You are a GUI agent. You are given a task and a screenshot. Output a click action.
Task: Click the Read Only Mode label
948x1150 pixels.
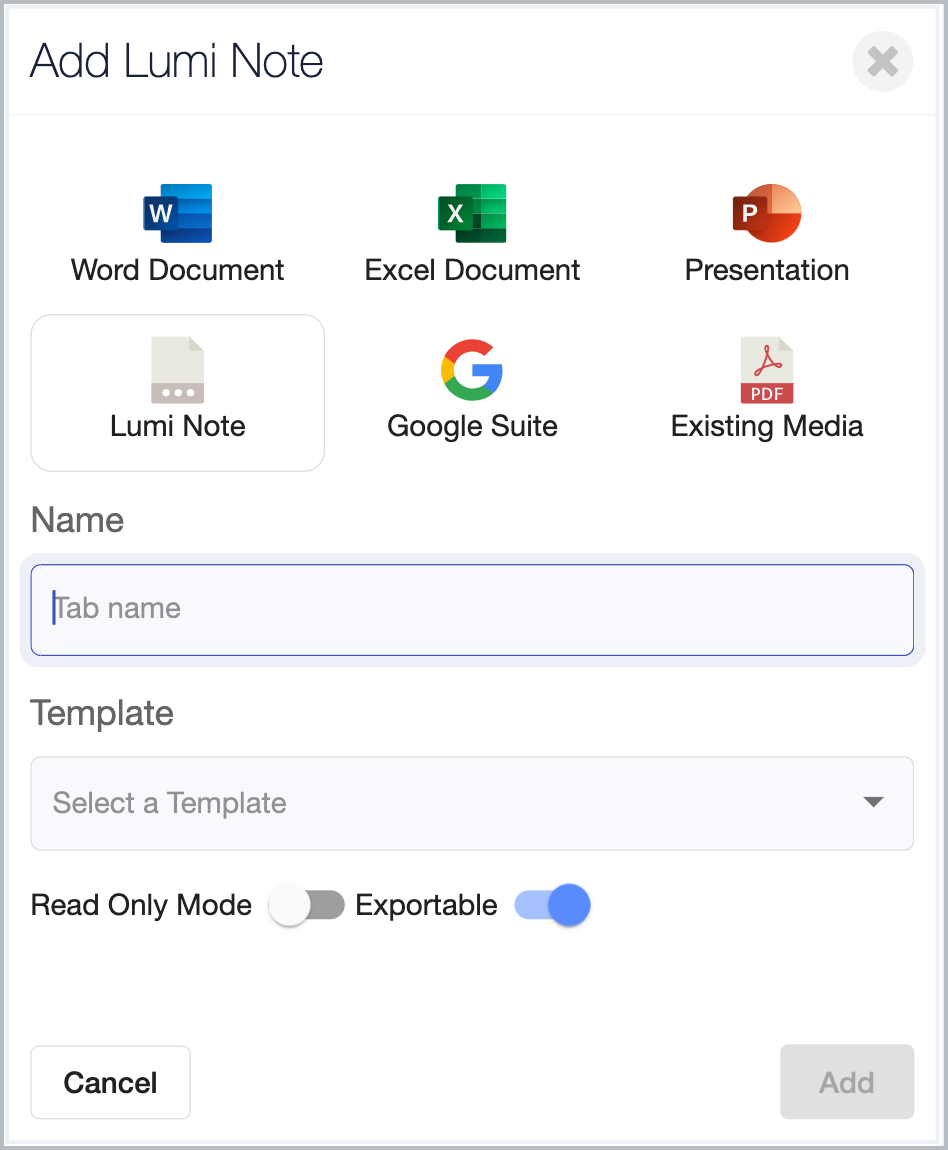[142, 905]
